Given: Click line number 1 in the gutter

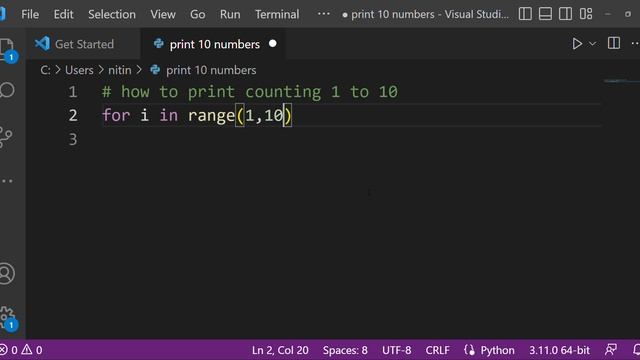Looking at the screenshot, I should [x=73, y=92].
